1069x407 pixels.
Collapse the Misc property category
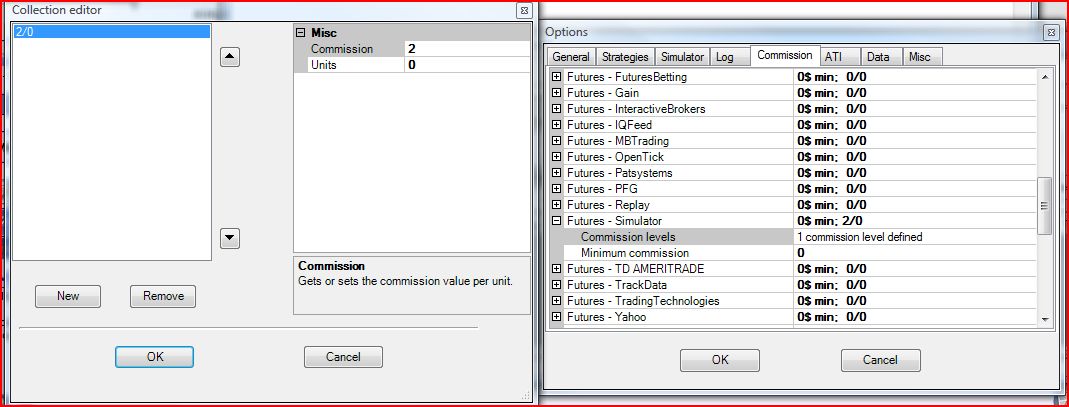pos(300,33)
